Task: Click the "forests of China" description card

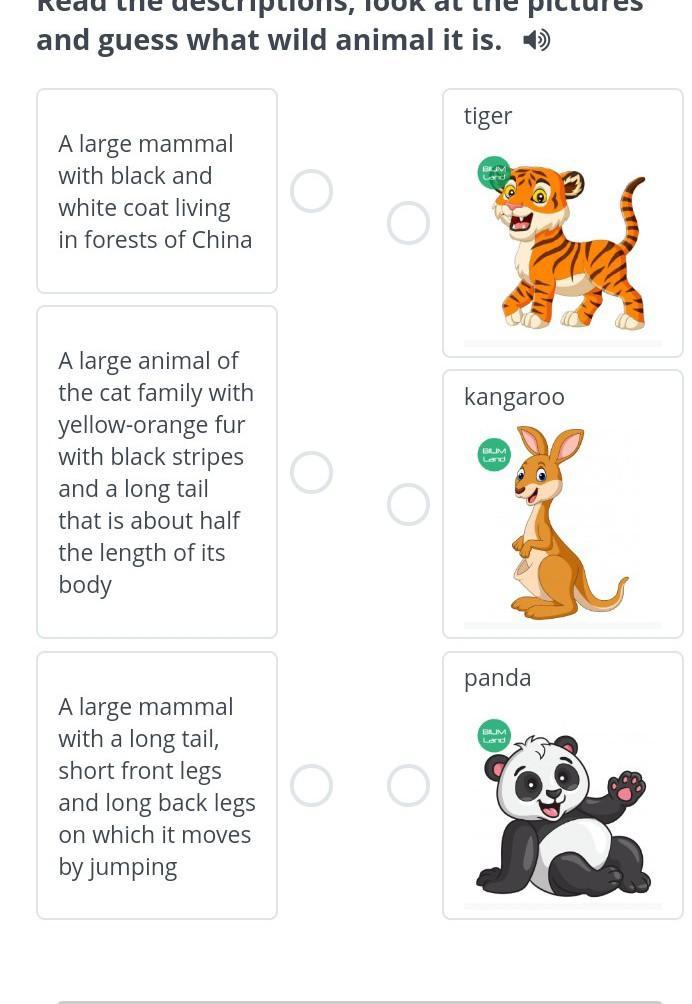Action: click(x=156, y=191)
